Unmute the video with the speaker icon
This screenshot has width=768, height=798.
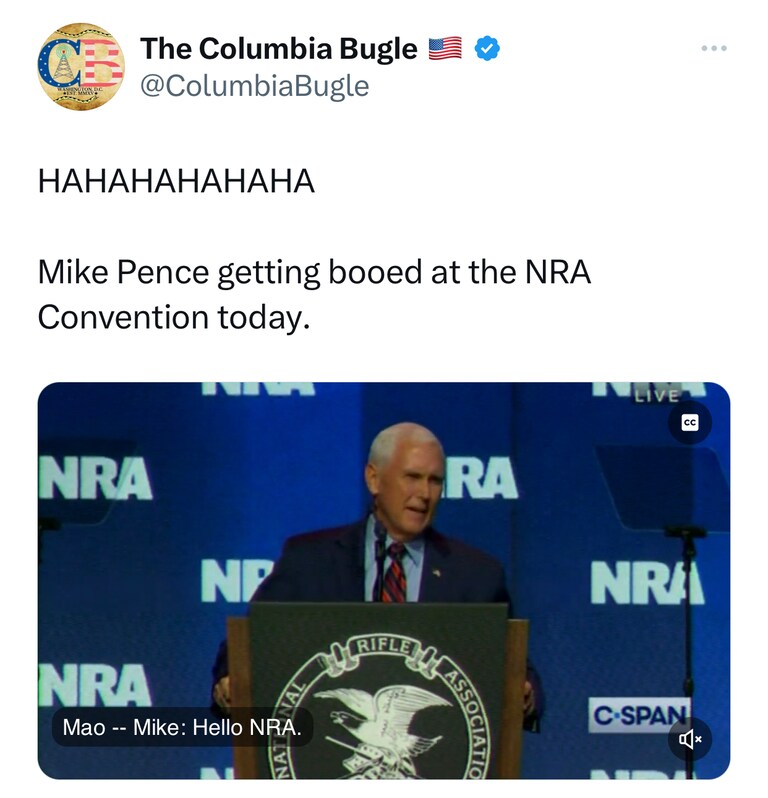click(690, 739)
